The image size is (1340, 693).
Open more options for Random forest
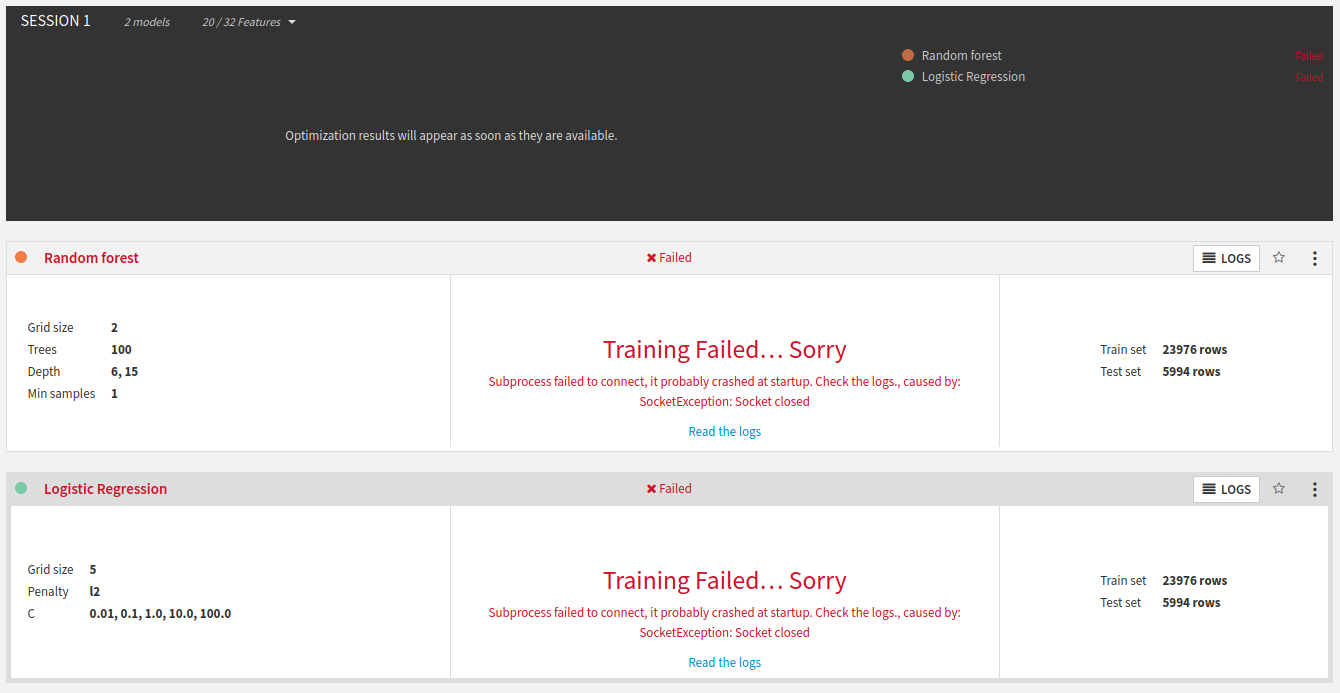[x=1315, y=258]
